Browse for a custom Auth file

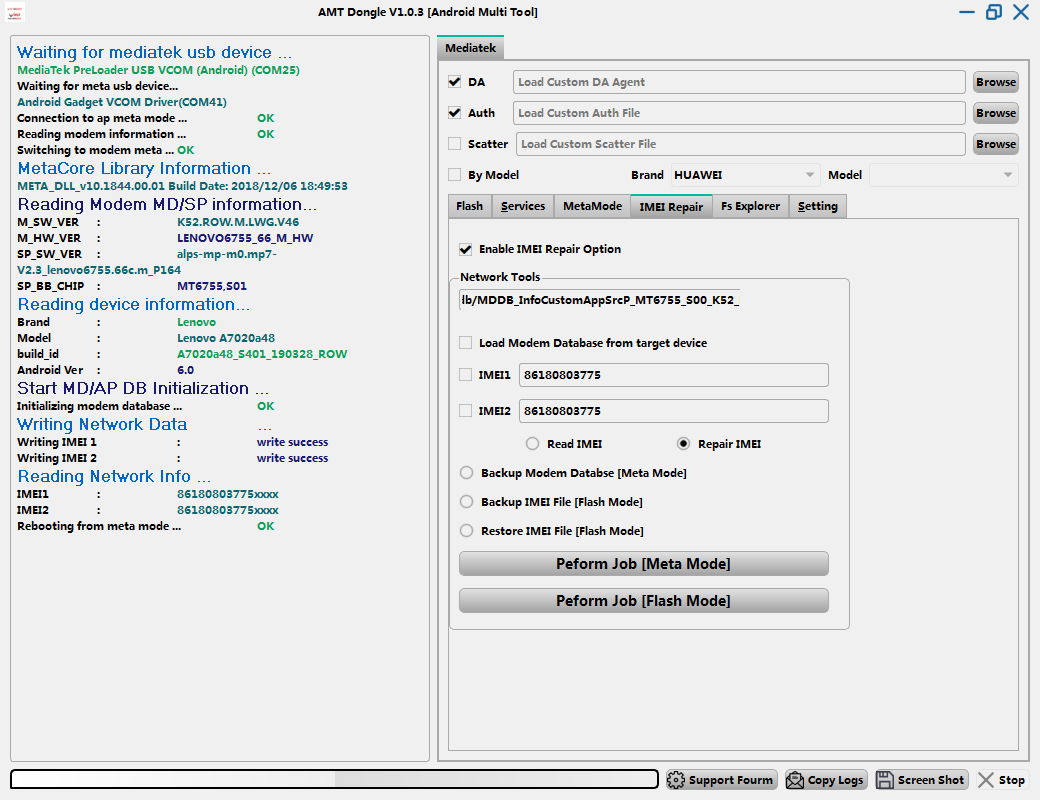996,113
